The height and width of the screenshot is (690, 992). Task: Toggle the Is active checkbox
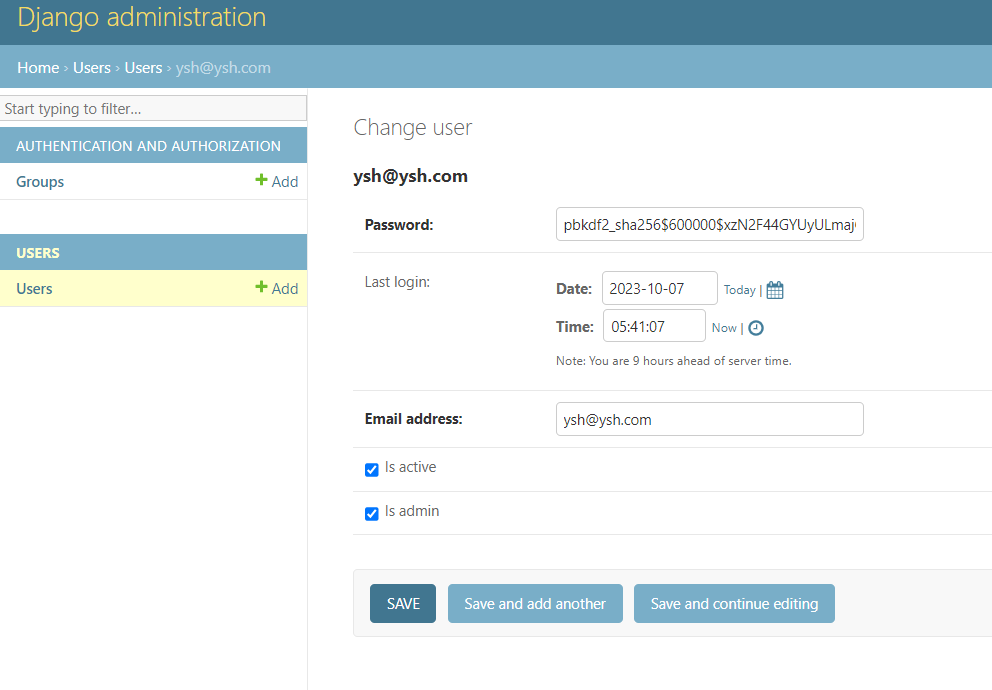pyautogui.click(x=371, y=469)
